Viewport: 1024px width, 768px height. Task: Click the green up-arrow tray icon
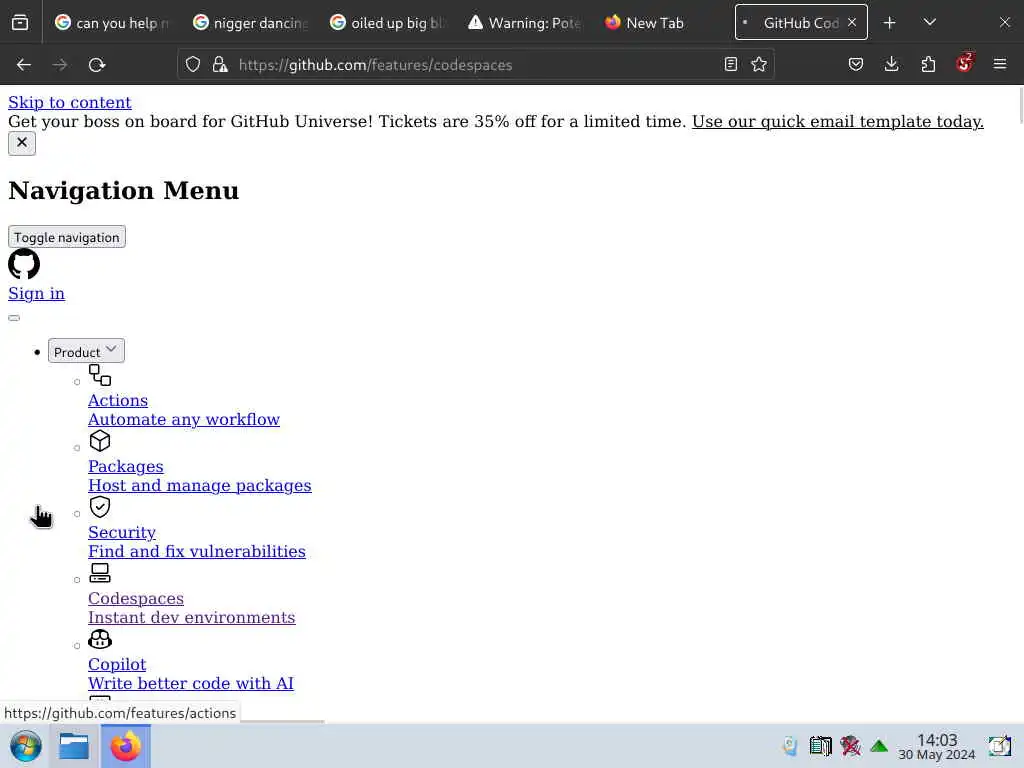click(x=879, y=746)
